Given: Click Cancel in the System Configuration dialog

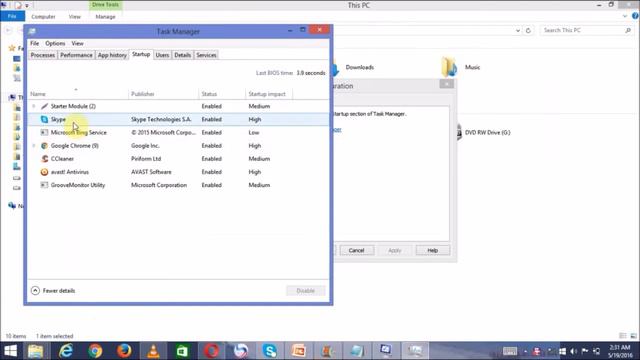Looking at the screenshot, I should point(357,250).
